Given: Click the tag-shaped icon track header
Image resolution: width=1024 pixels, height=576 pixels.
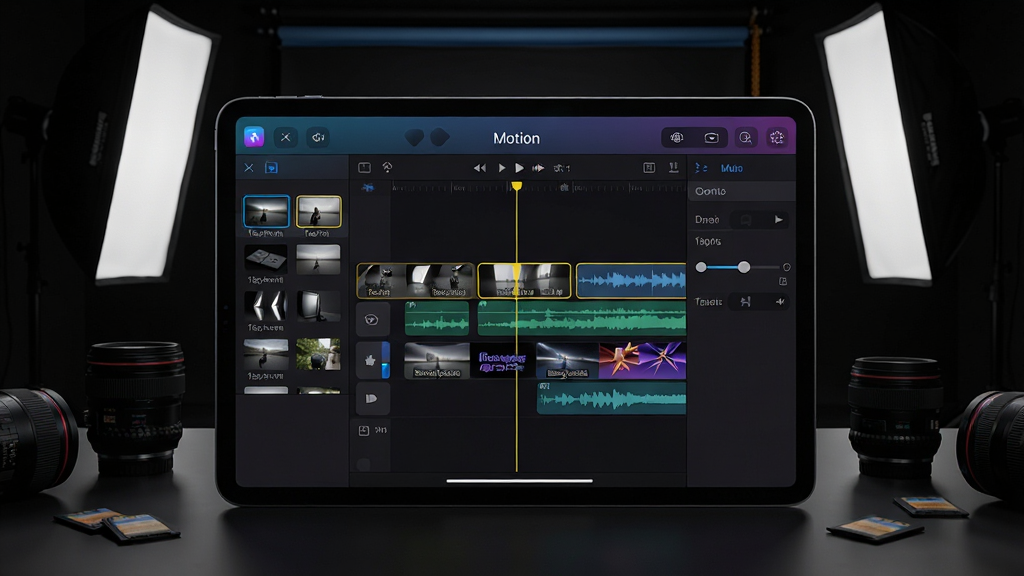Looking at the screenshot, I should tap(372, 398).
